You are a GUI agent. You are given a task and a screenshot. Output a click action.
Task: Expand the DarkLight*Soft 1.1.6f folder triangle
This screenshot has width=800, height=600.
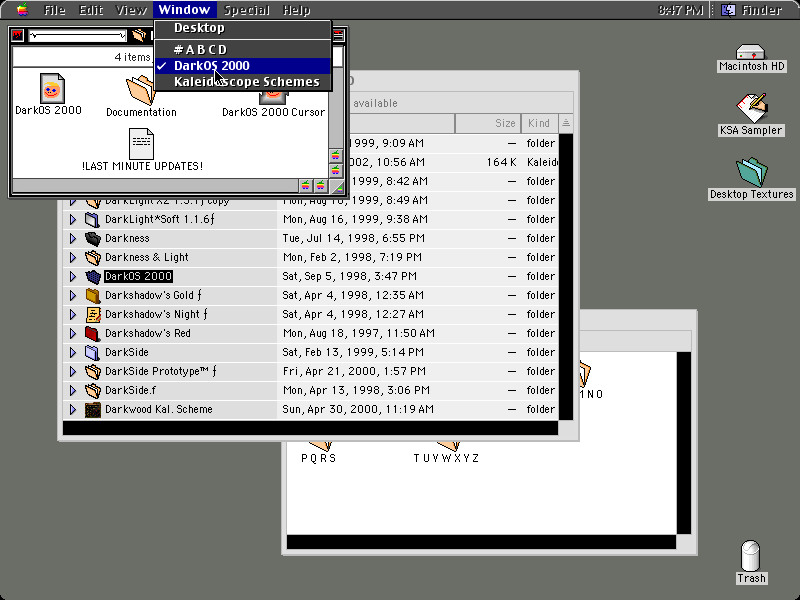[x=72, y=219]
